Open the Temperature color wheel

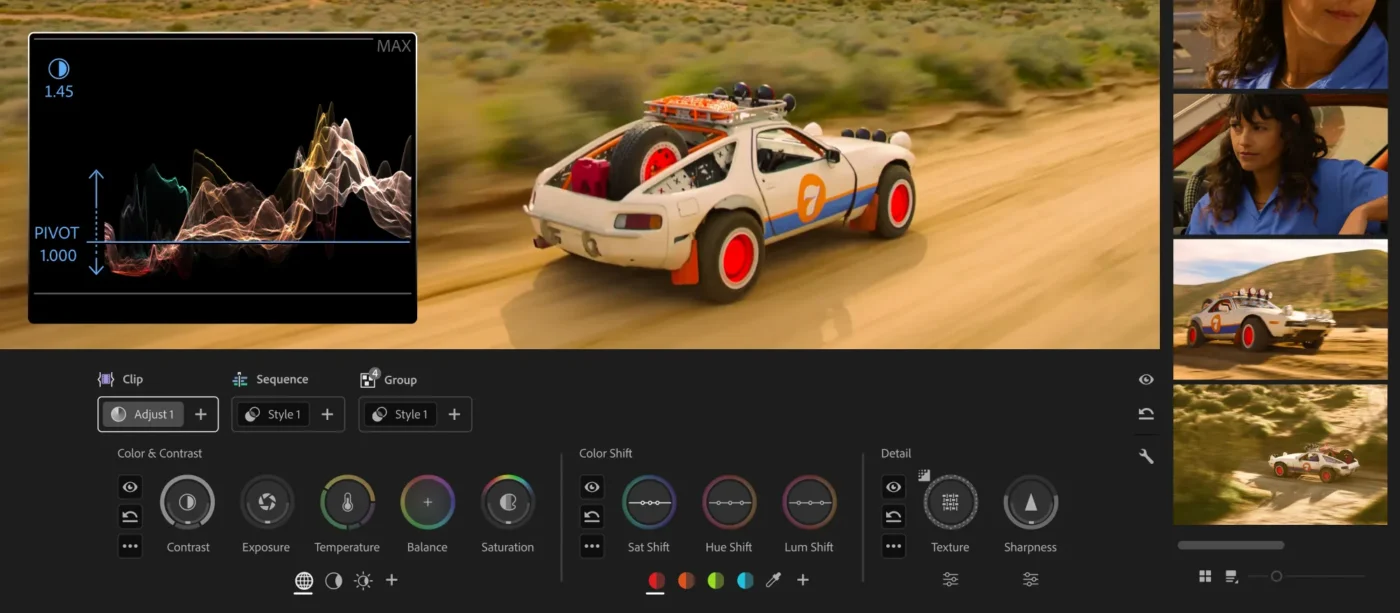347,502
